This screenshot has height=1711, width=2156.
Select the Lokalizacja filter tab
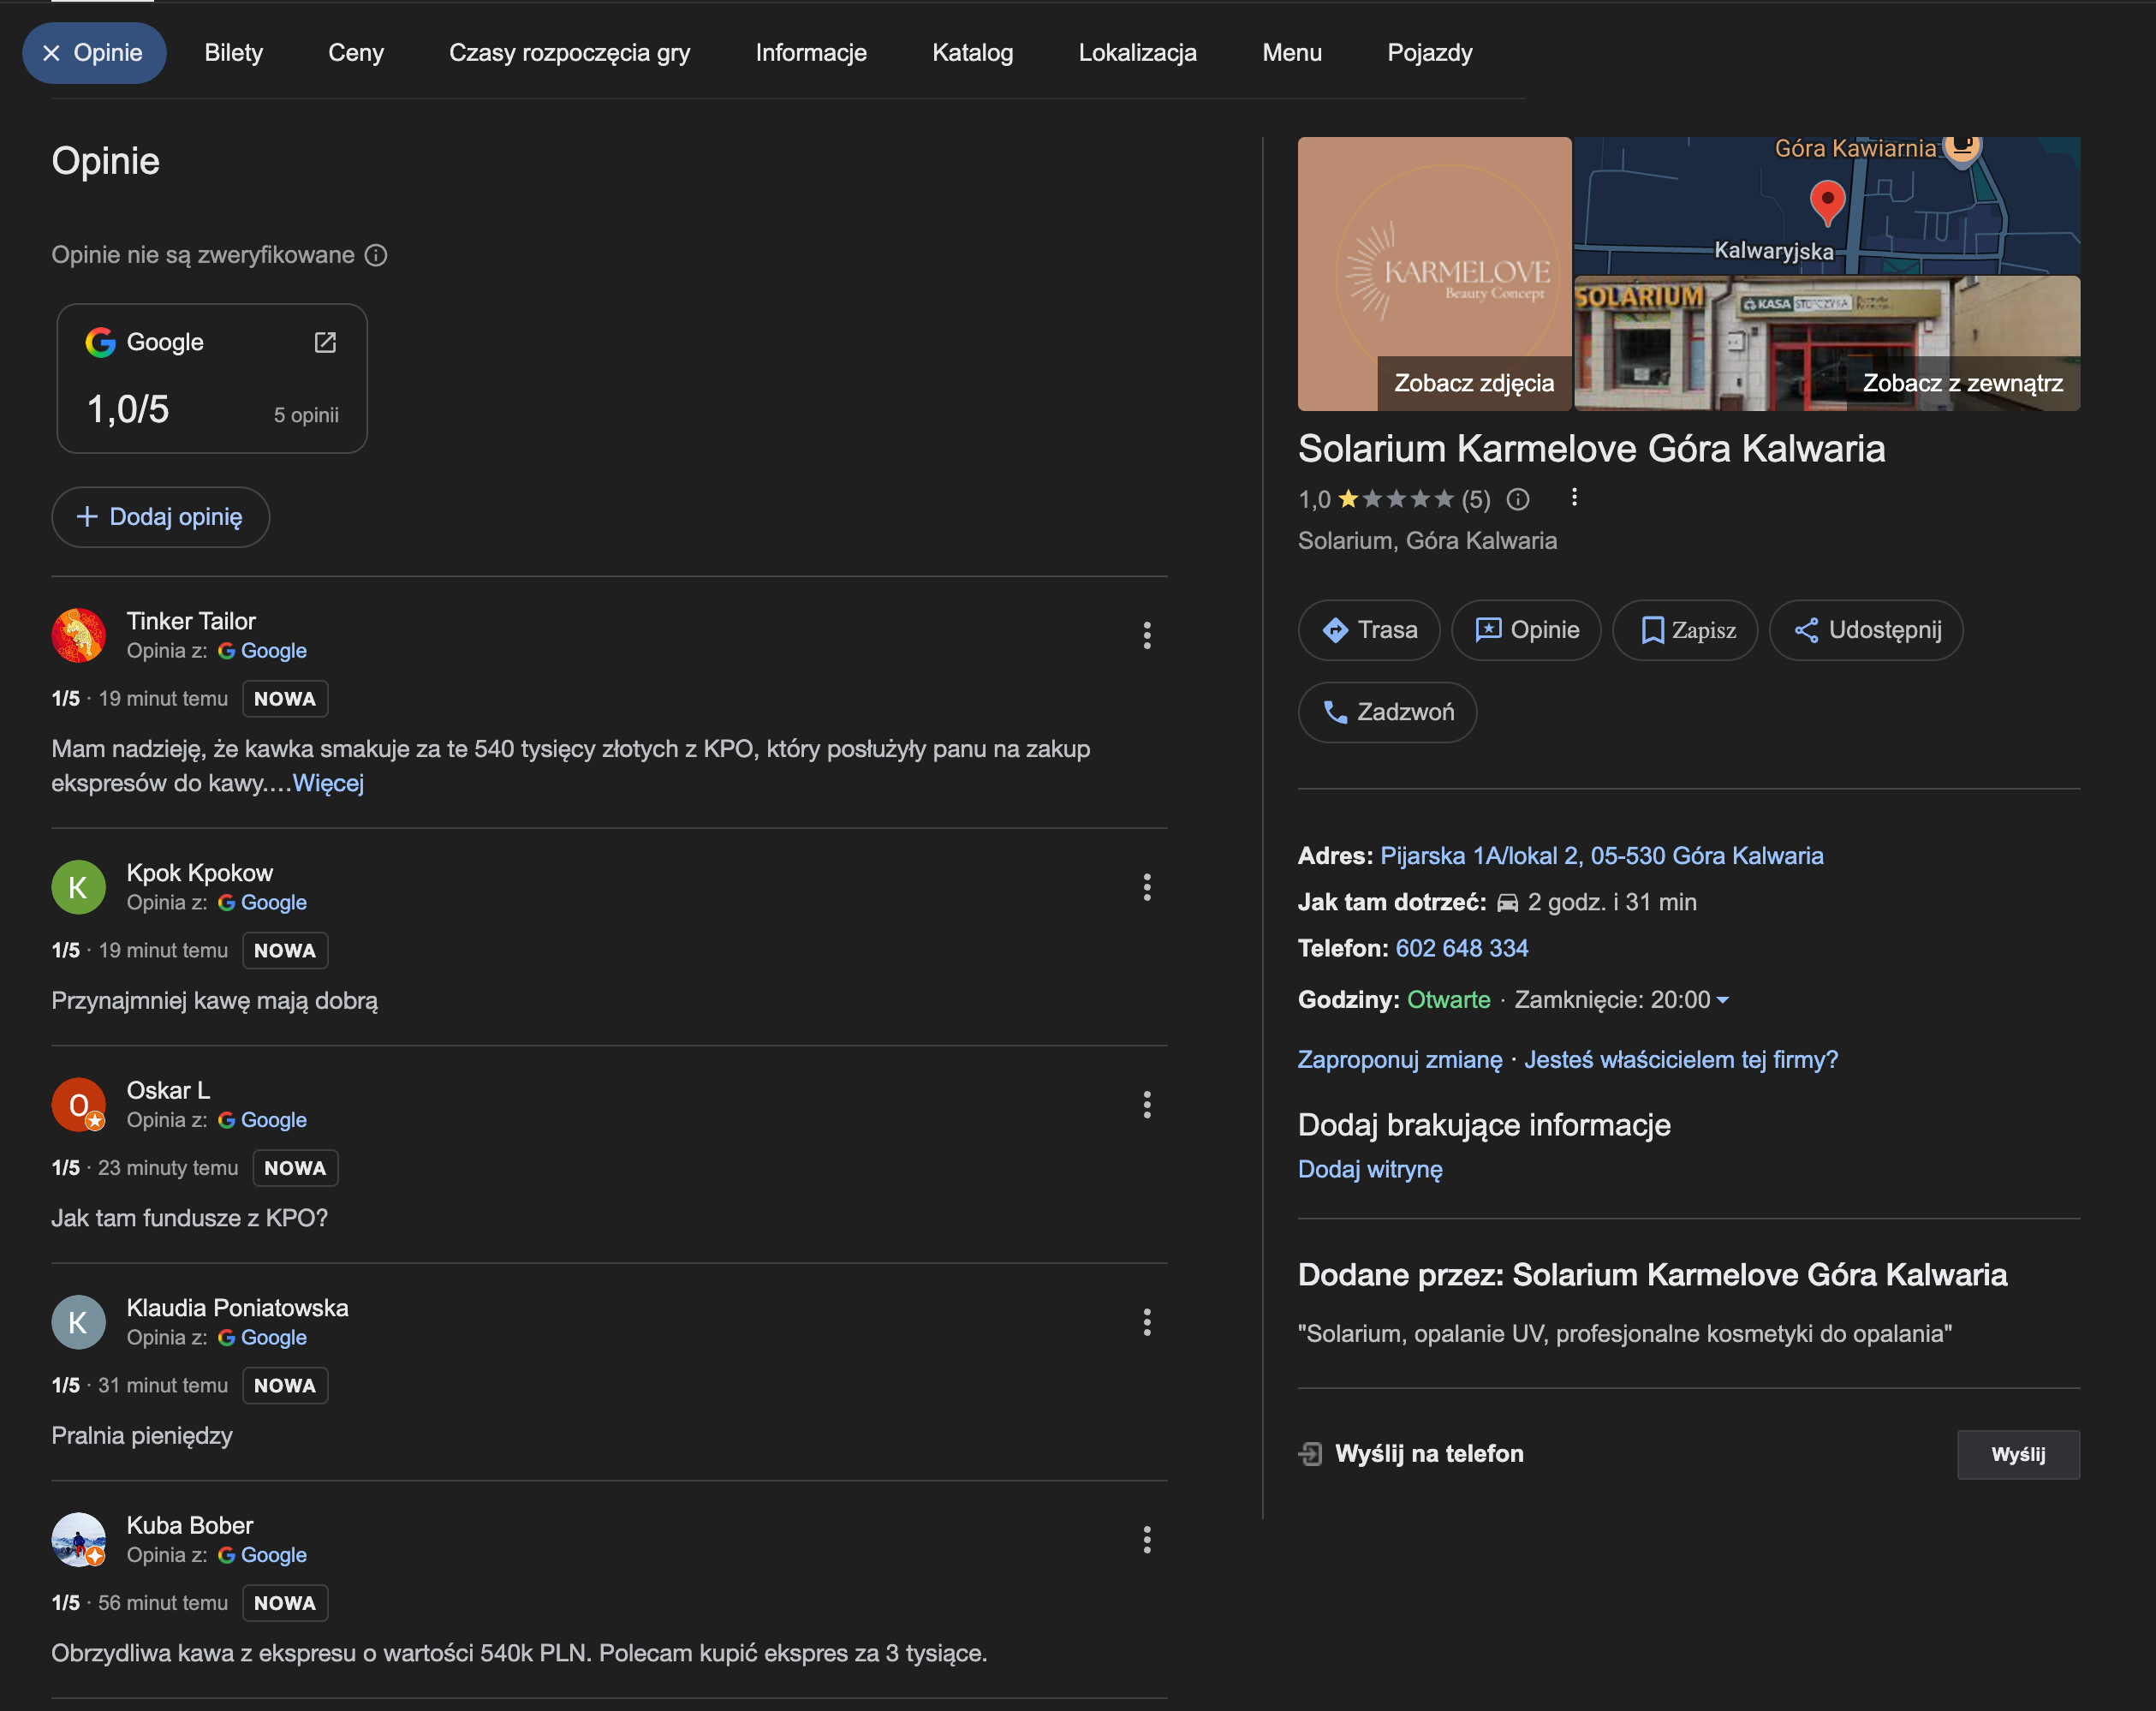pos(1137,53)
